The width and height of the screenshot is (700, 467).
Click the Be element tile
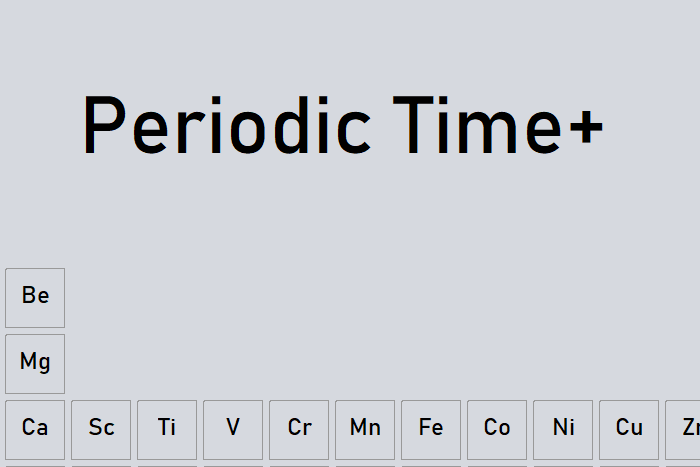(x=35, y=297)
